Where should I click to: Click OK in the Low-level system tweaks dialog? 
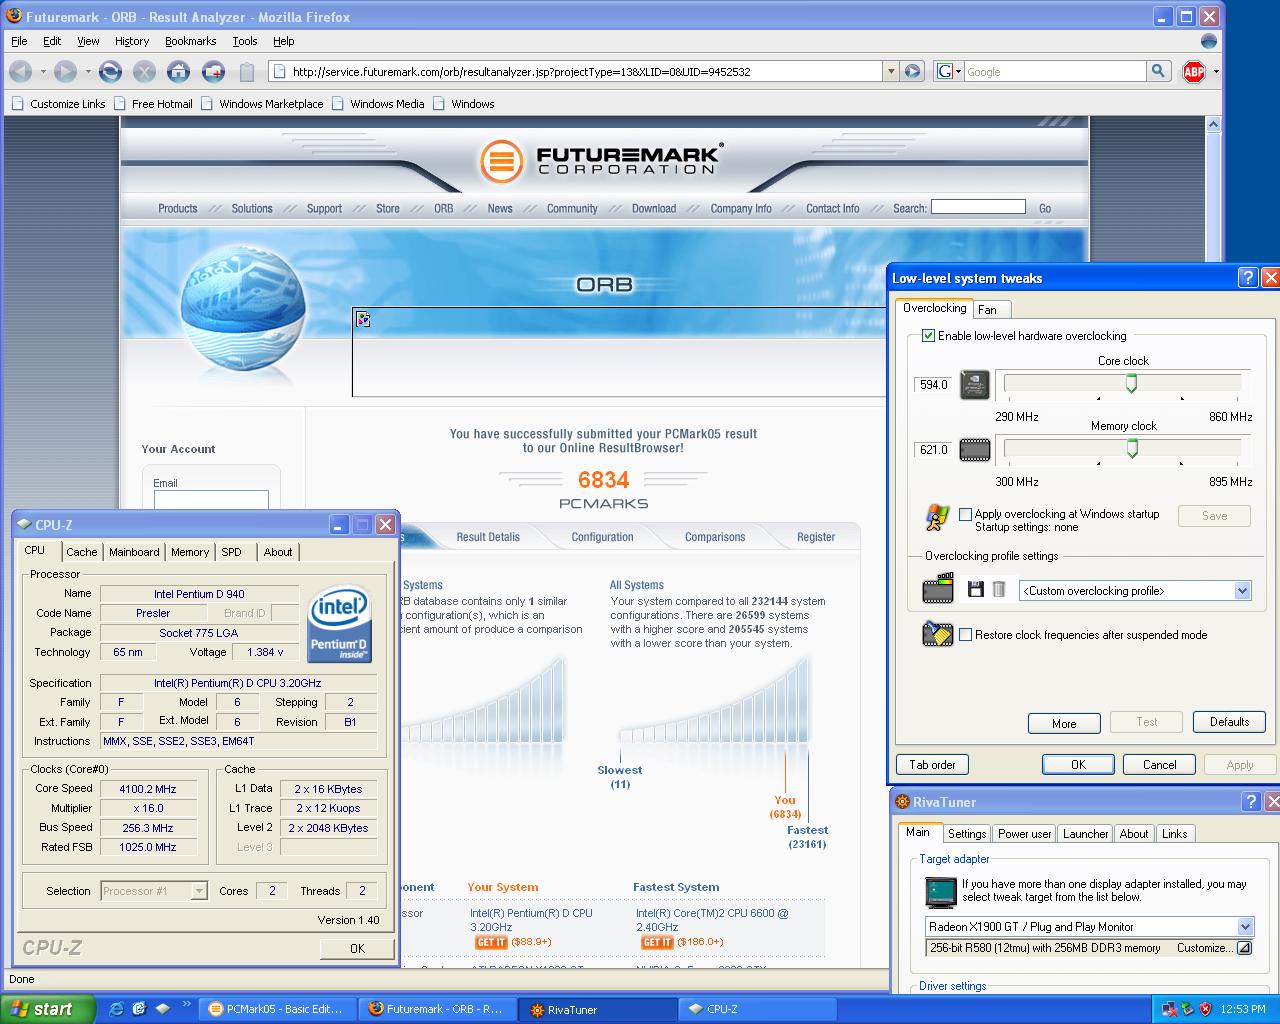[1078, 764]
